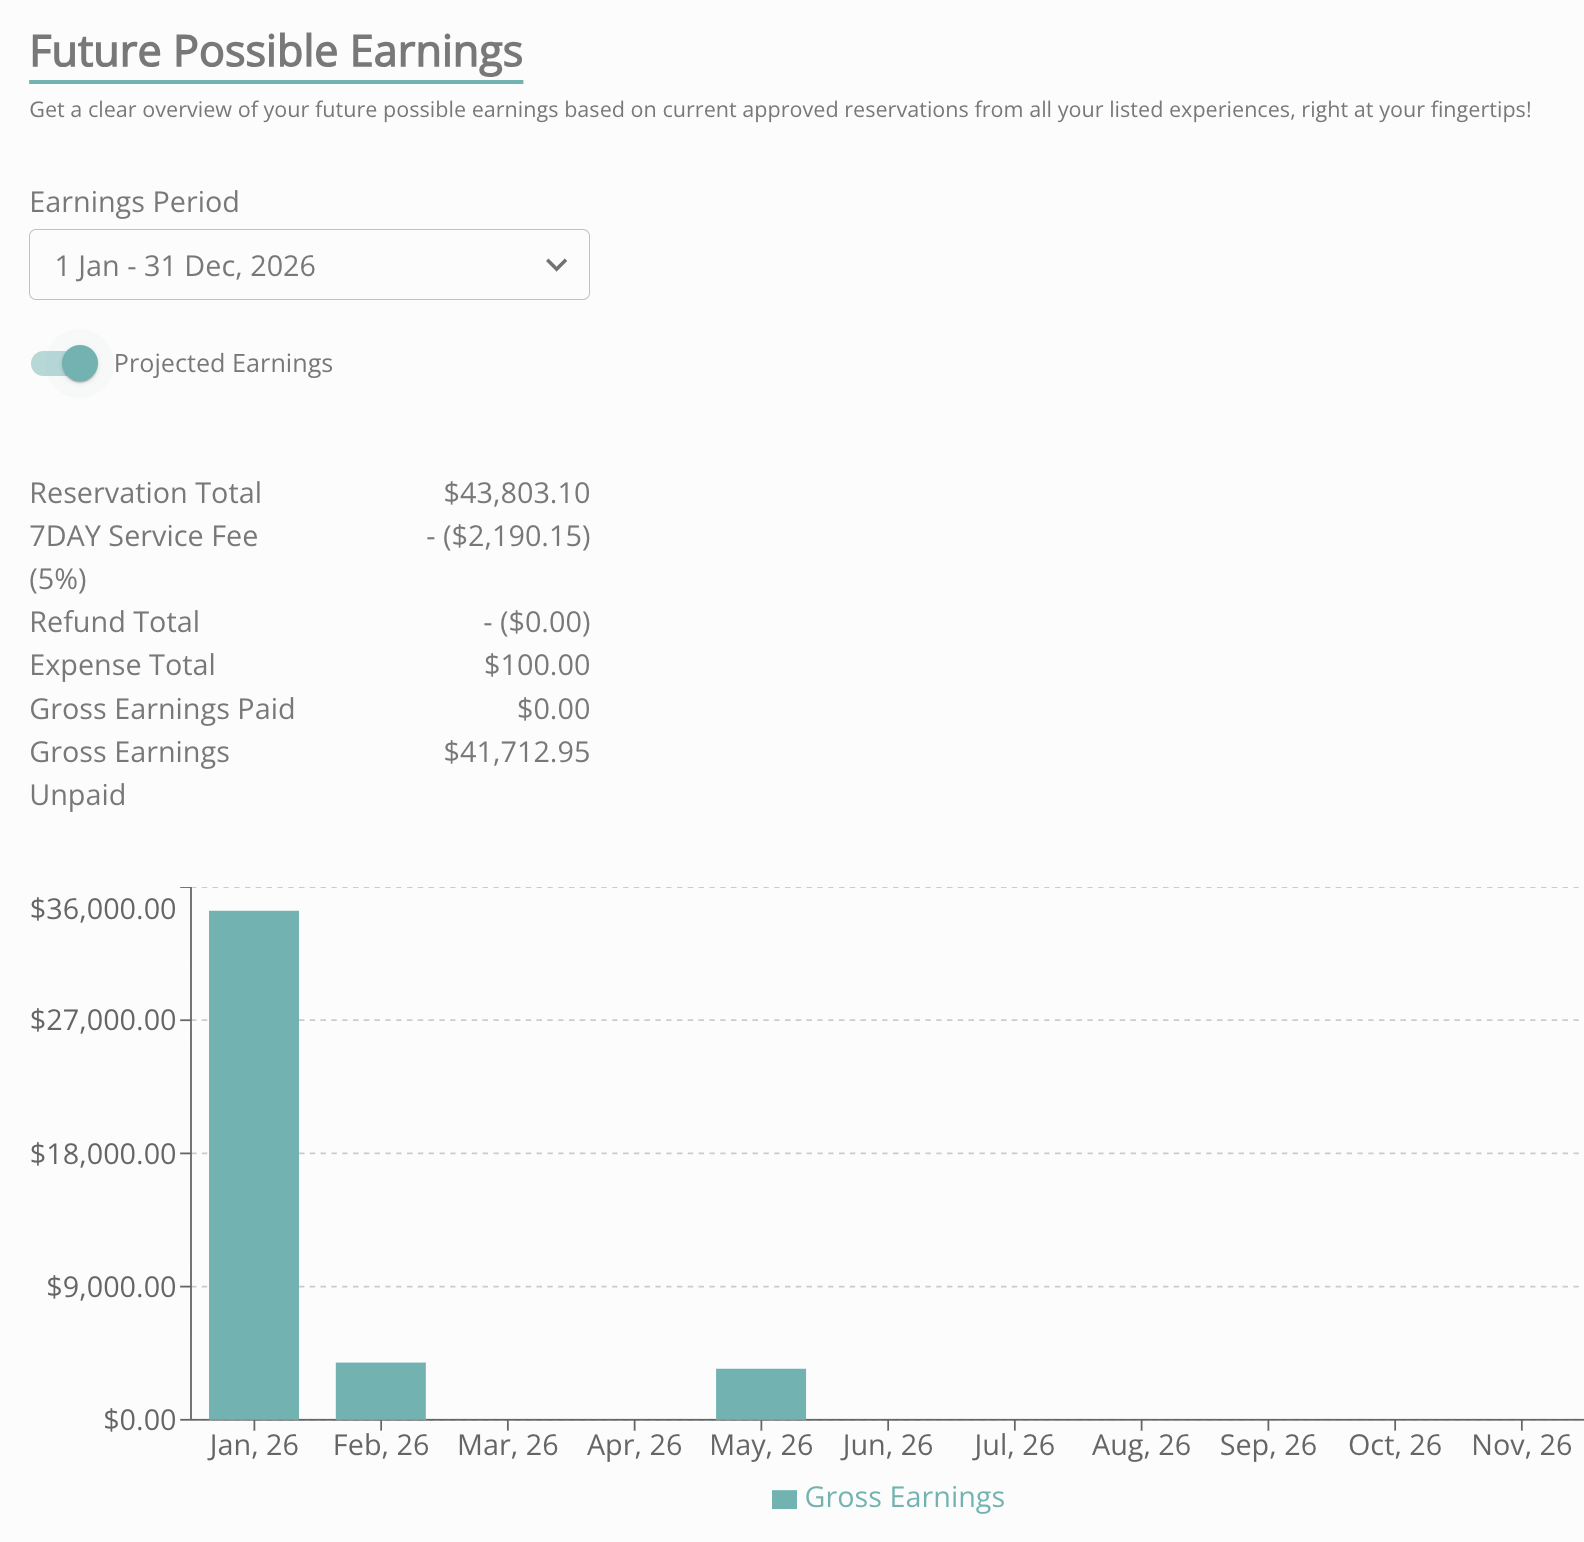The width and height of the screenshot is (1584, 1542).
Task: Toggle the Projected Earnings switch
Action: 66,364
